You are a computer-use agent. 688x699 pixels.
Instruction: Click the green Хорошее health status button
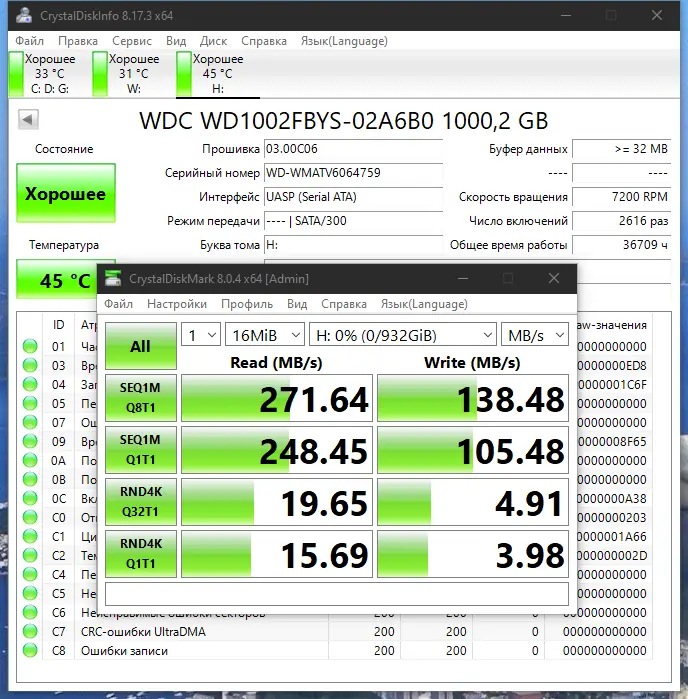[66, 193]
